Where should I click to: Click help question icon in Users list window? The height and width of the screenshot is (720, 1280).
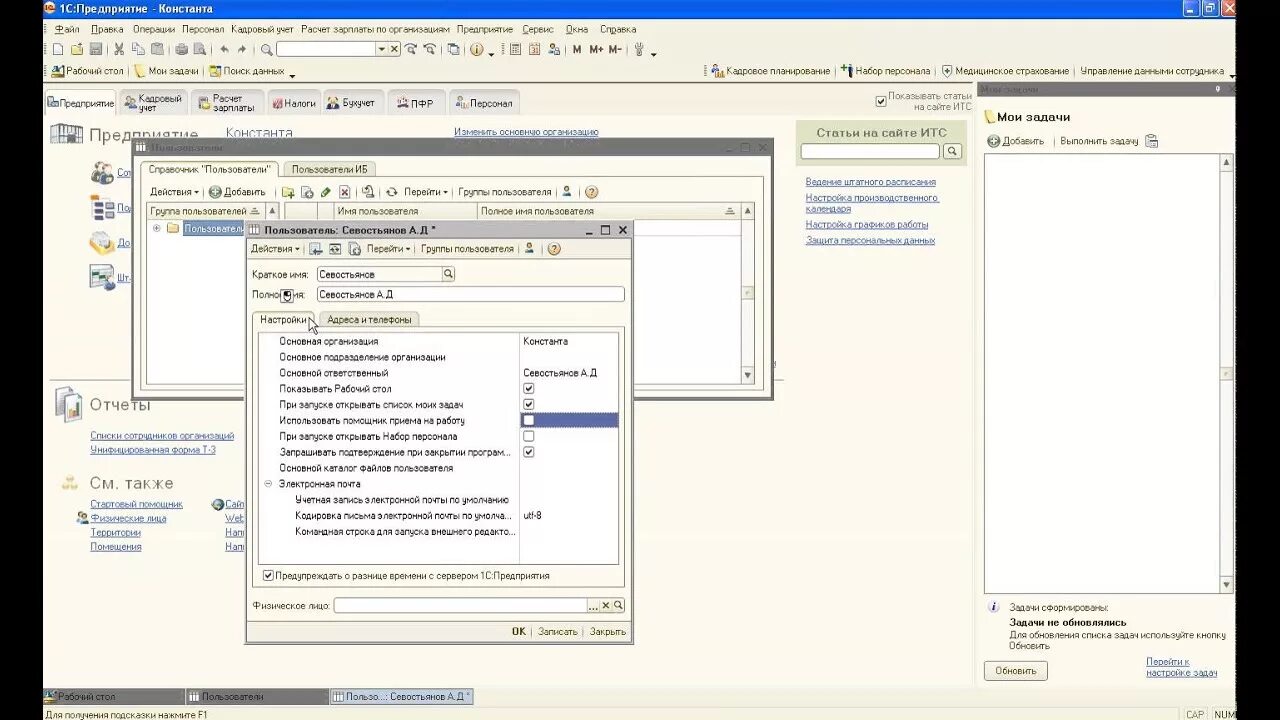(x=591, y=192)
